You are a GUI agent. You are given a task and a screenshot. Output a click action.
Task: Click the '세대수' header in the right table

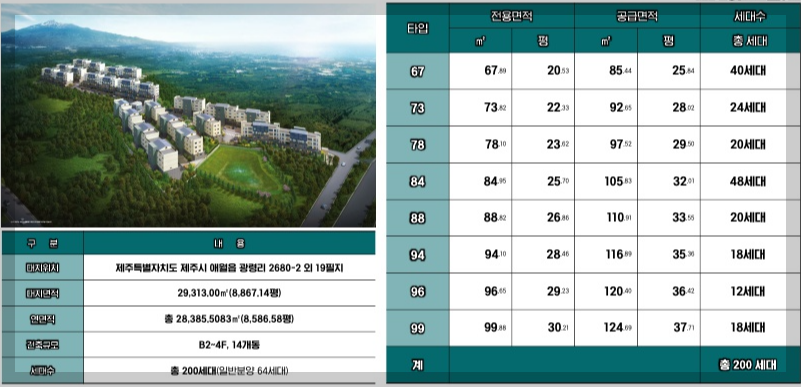750,16
